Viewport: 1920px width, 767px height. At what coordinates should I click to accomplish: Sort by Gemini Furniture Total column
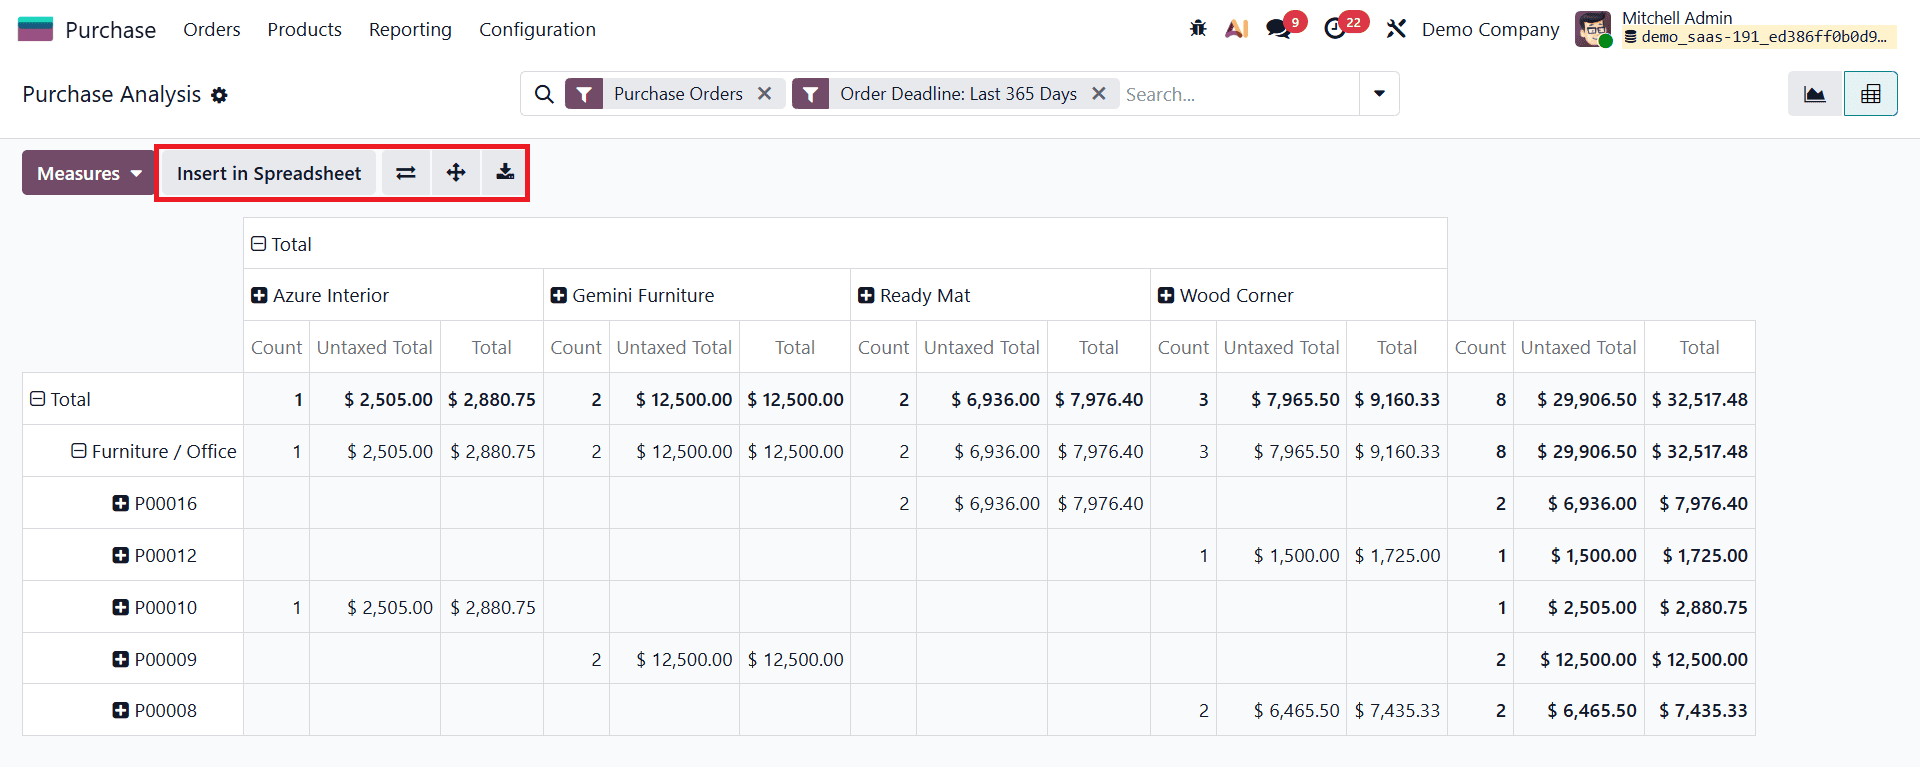point(795,347)
